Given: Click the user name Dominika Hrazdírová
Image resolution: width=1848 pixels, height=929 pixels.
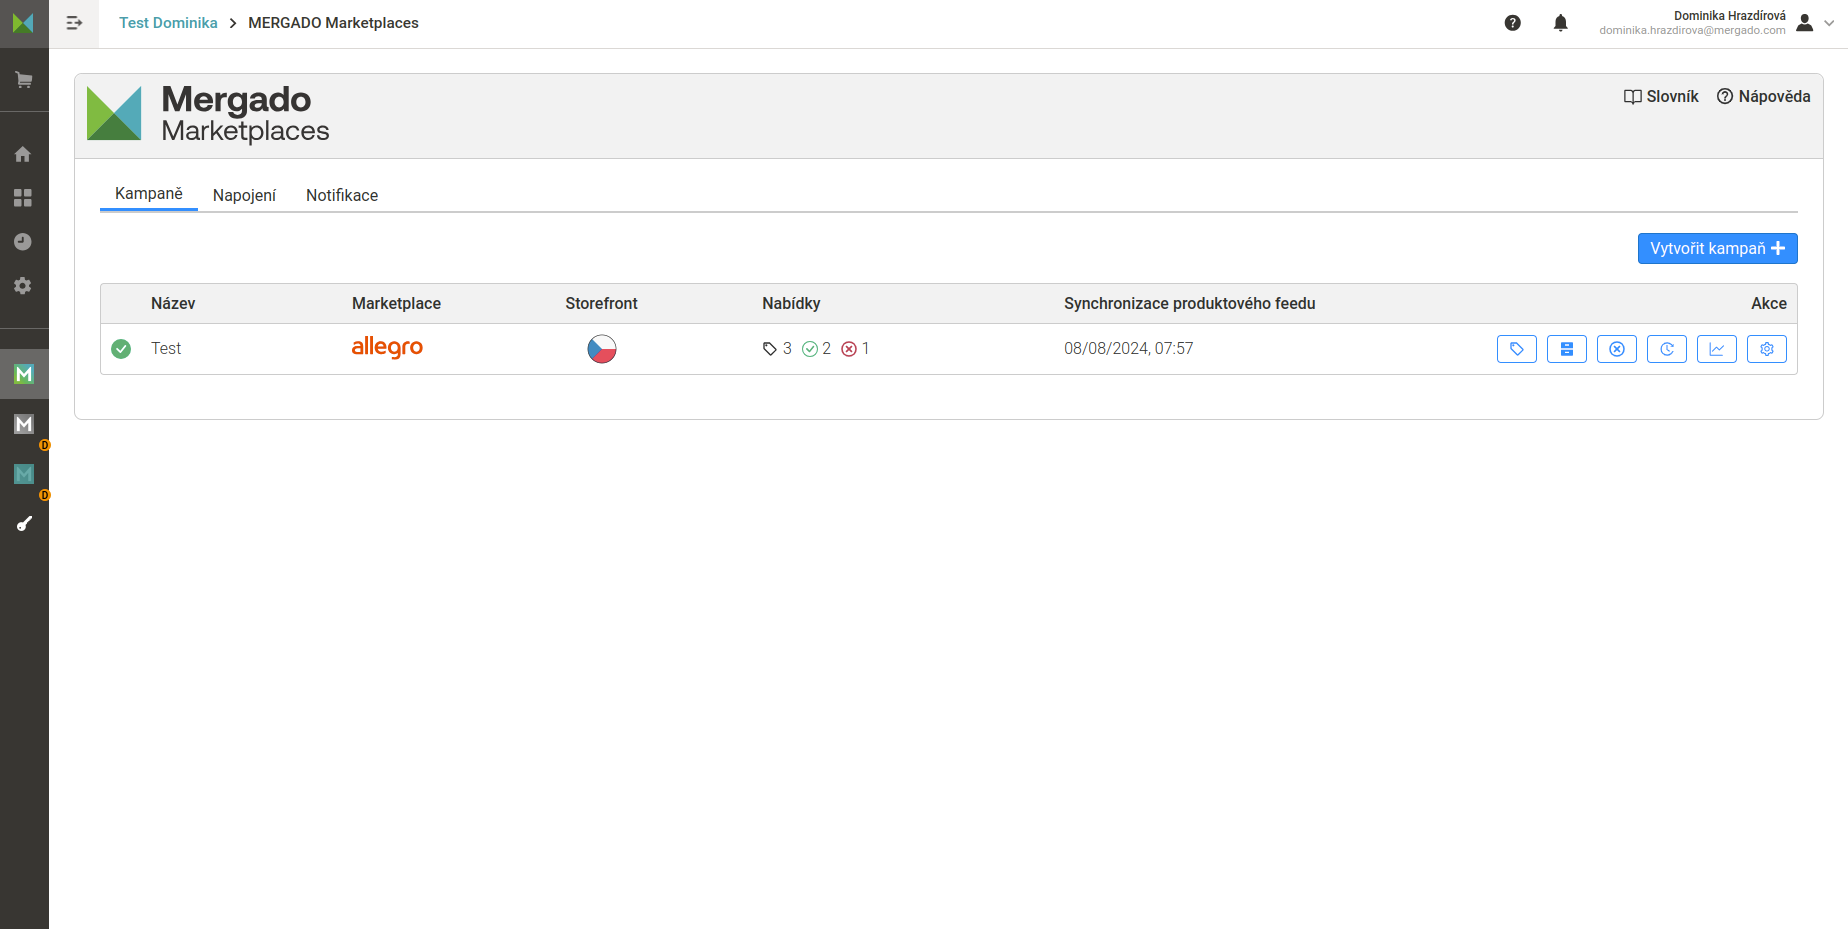Looking at the screenshot, I should coord(1730,16).
